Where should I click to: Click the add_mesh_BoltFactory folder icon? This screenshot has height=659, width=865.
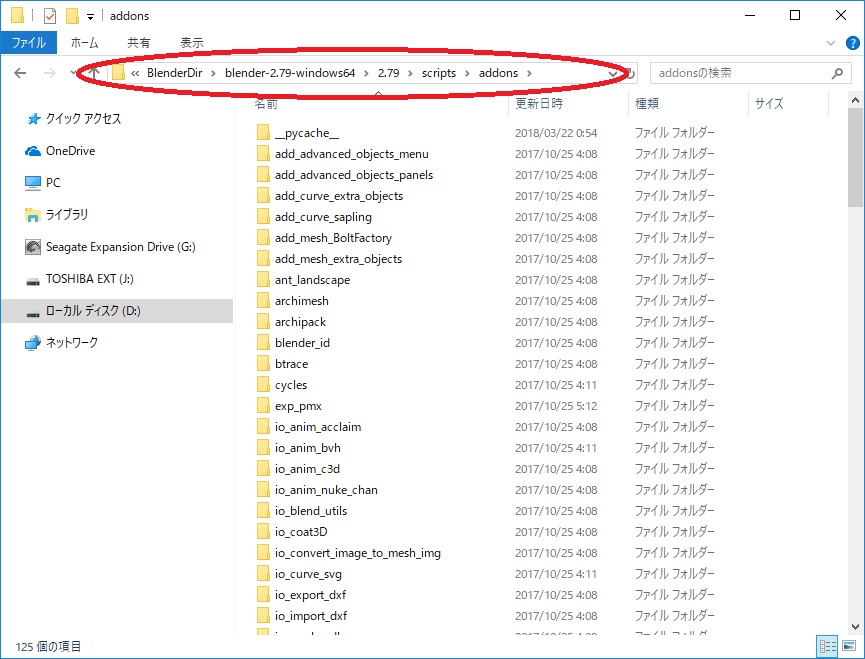click(x=263, y=237)
